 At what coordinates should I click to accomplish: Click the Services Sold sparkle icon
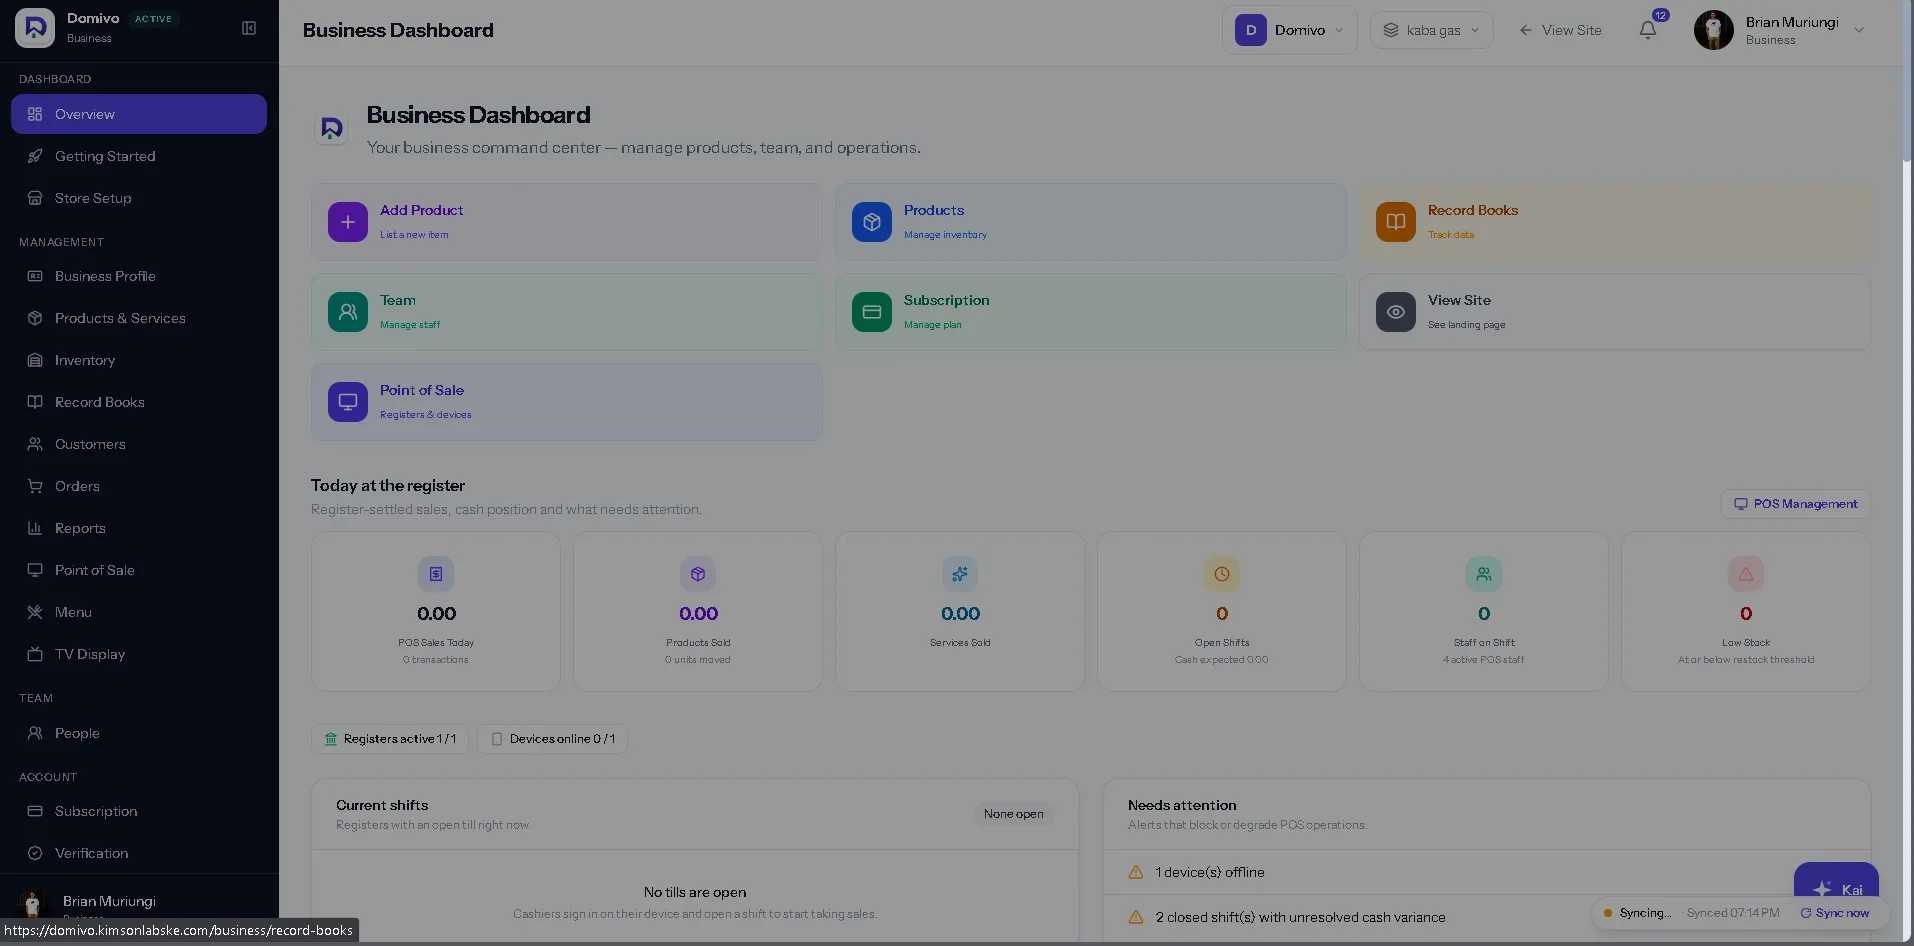pos(960,574)
